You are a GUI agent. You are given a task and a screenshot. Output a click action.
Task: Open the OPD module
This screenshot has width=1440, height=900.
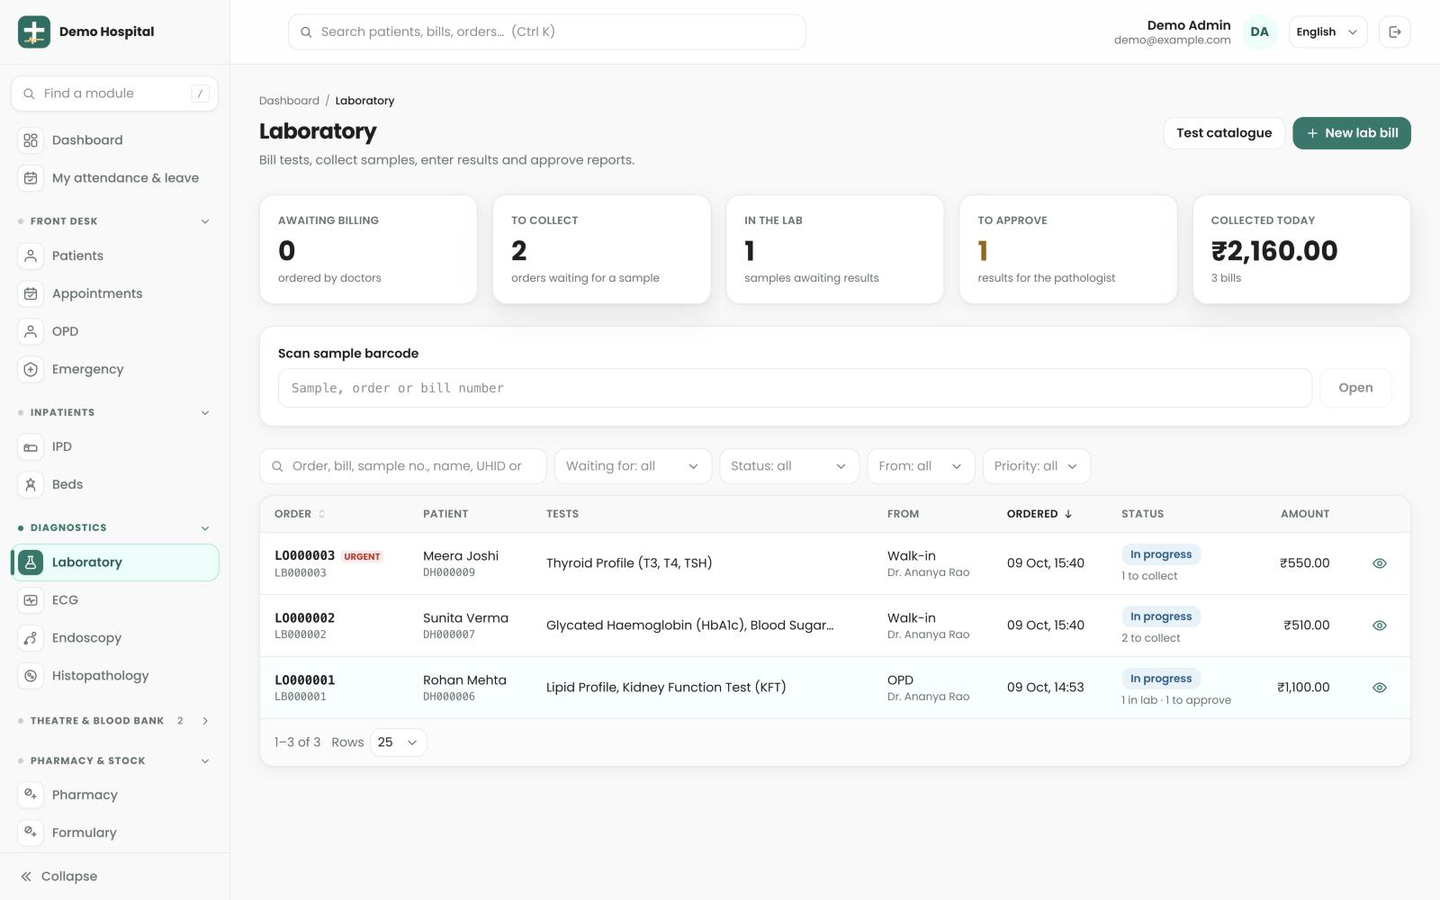point(115,332)
